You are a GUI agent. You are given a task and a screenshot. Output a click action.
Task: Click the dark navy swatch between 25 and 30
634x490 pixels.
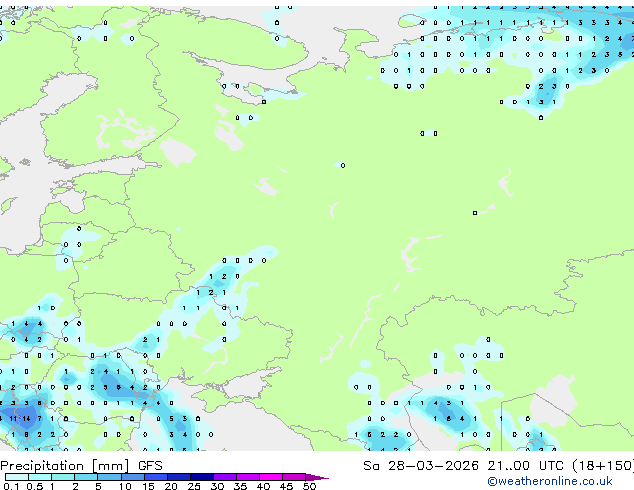pyautogui.click(x=202, y=477)
